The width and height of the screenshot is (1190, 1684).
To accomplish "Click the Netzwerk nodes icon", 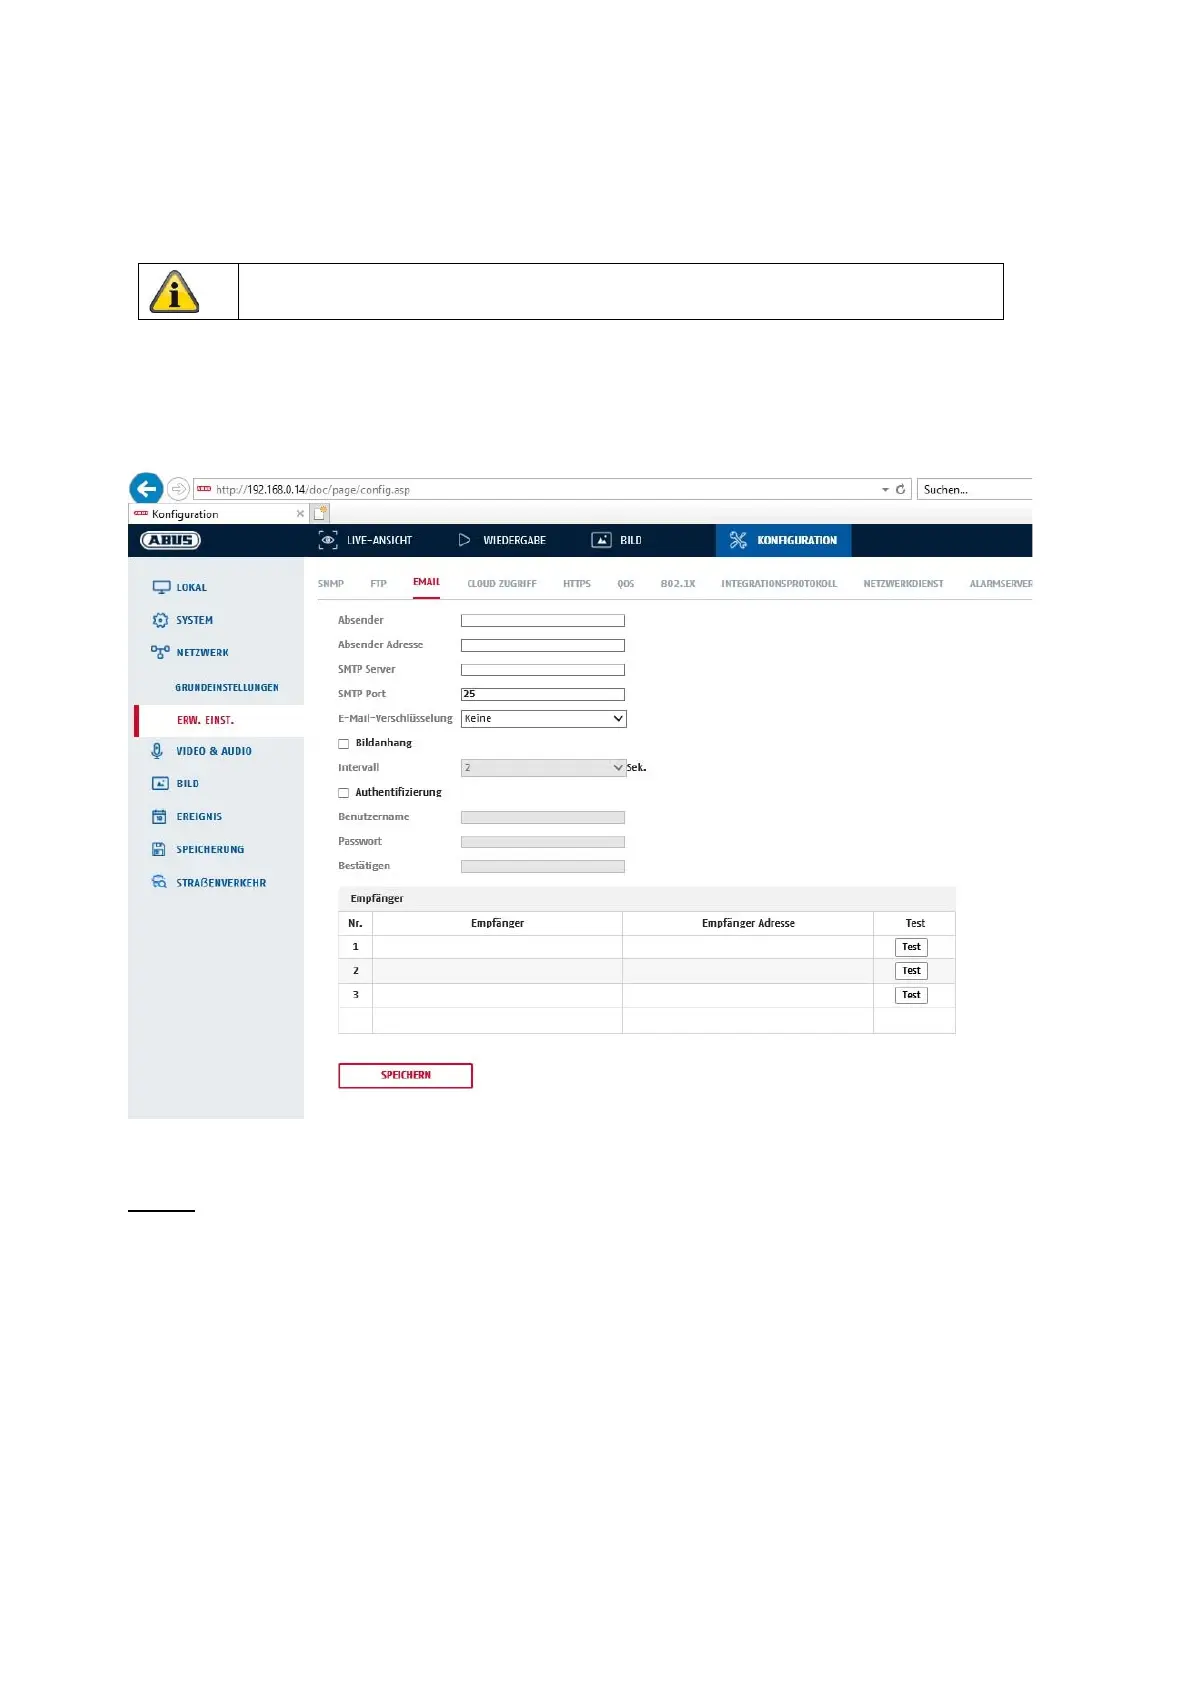I will (160, 652).
